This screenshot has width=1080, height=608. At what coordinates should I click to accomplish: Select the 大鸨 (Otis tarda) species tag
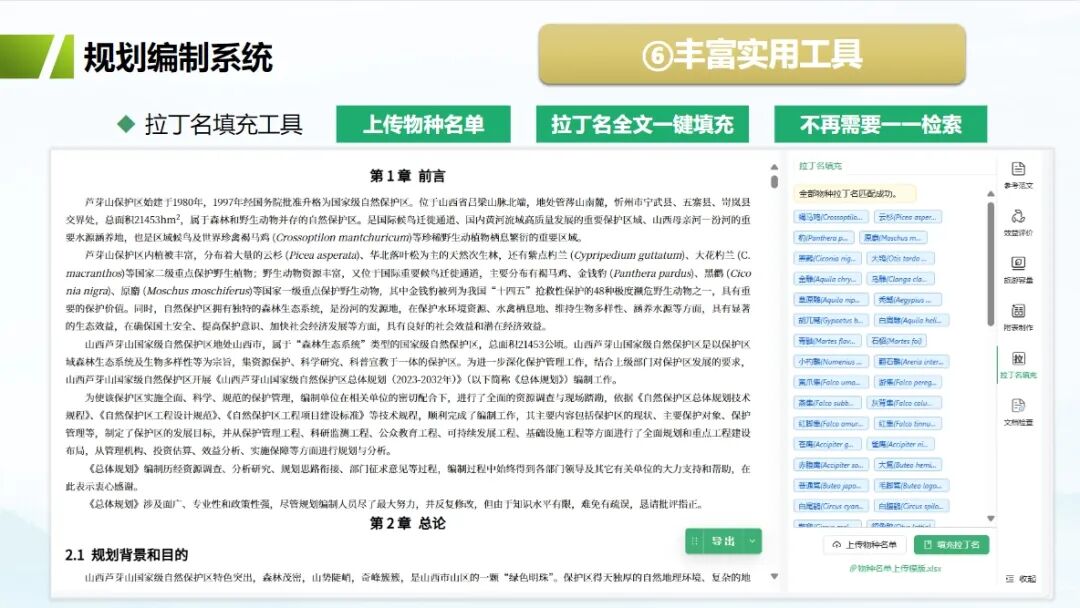point(900,258)
